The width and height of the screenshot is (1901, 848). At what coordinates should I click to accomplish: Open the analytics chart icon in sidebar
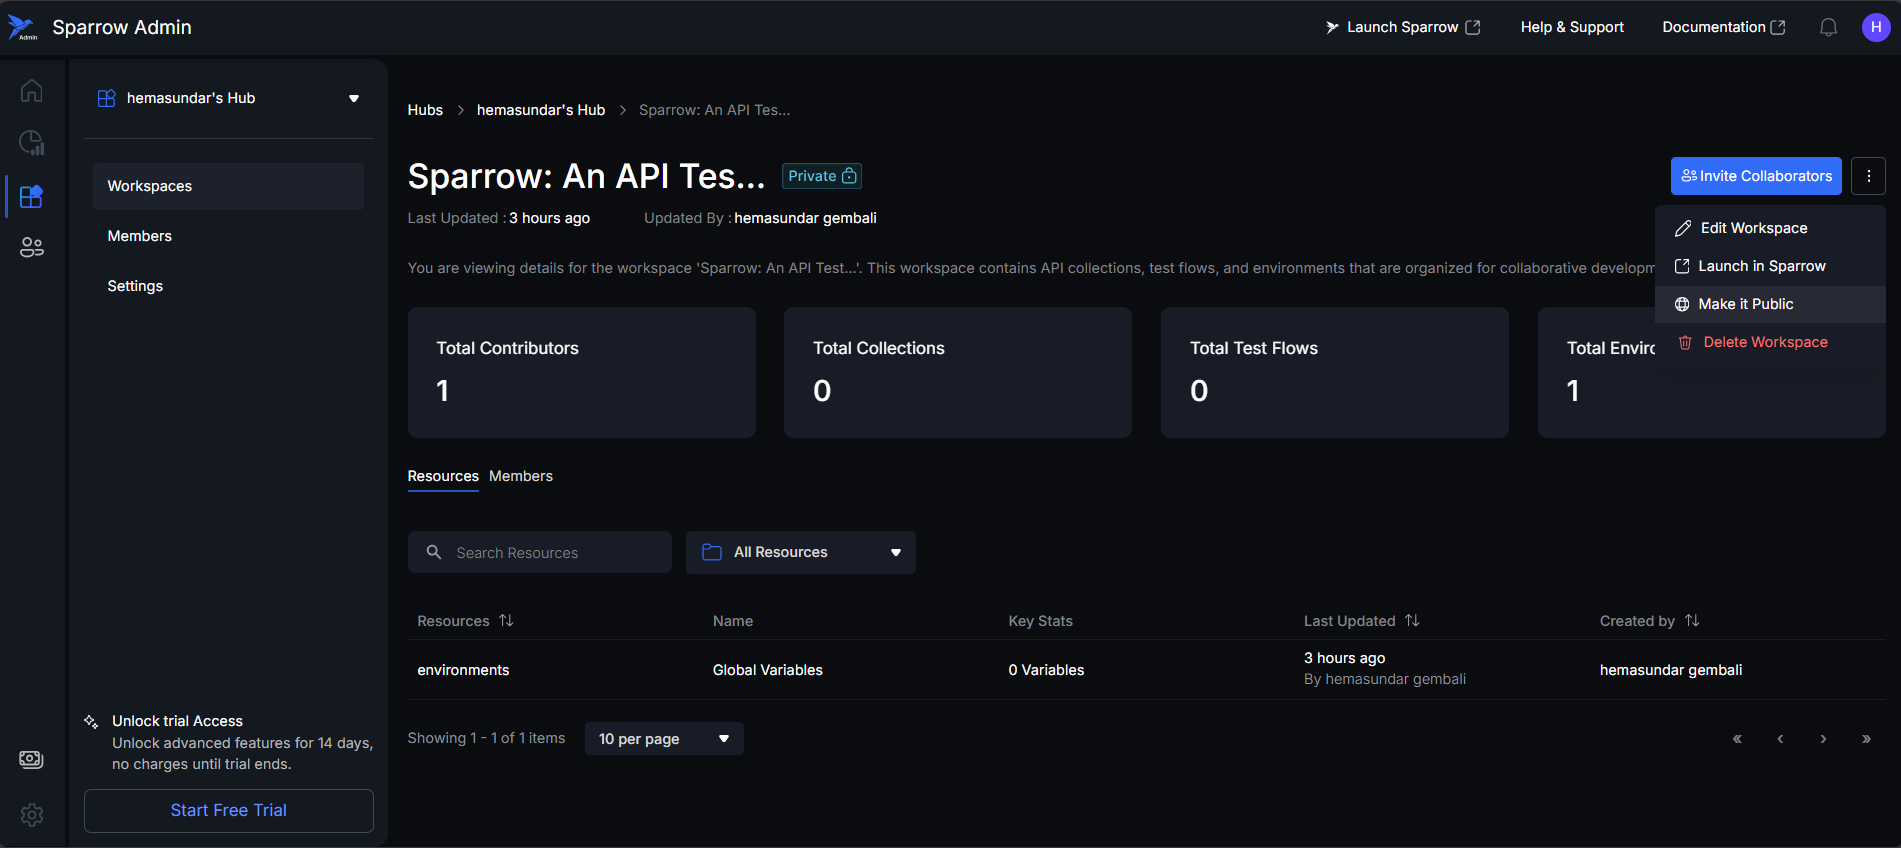click(31, 143)
